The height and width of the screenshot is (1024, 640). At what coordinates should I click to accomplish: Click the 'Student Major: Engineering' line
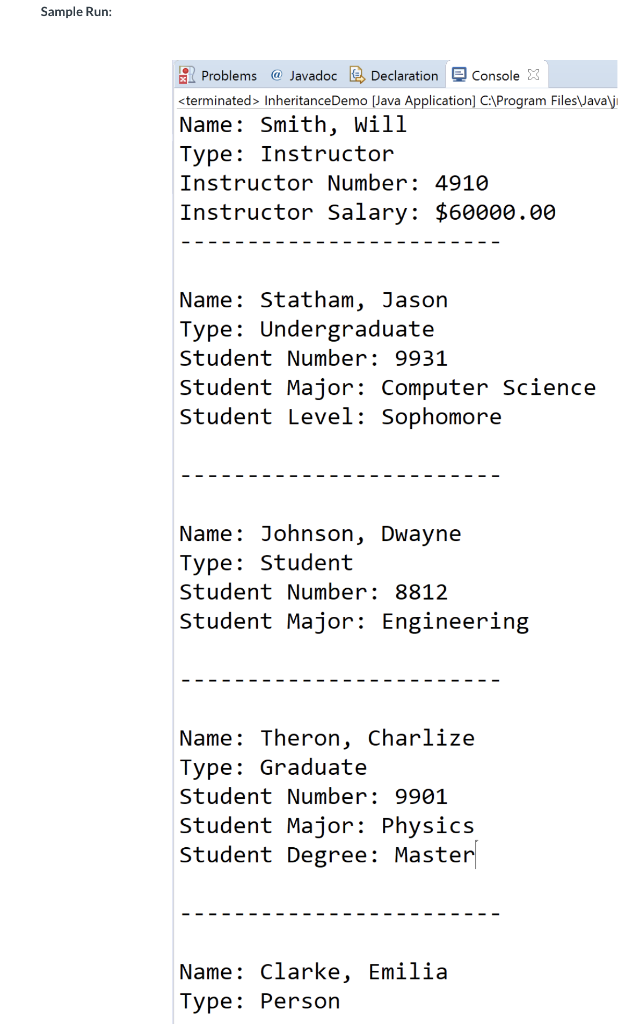[355, 622]
